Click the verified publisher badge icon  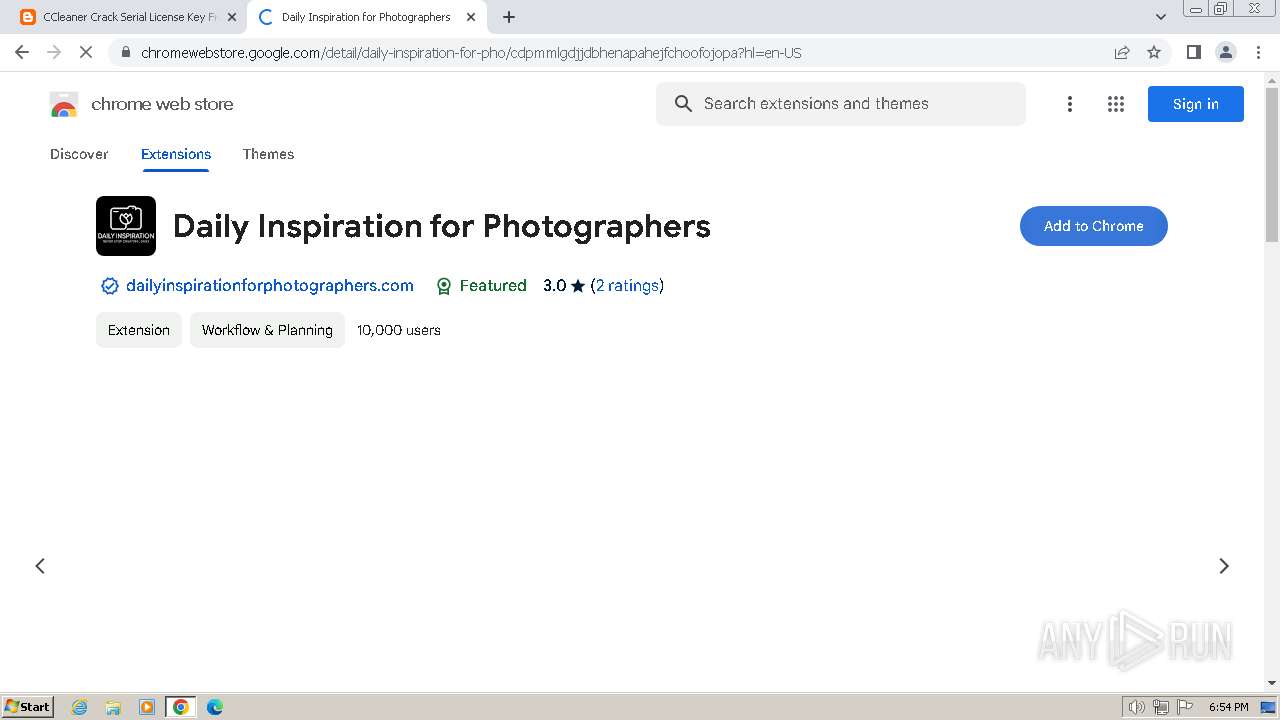[x=110, y=286]
